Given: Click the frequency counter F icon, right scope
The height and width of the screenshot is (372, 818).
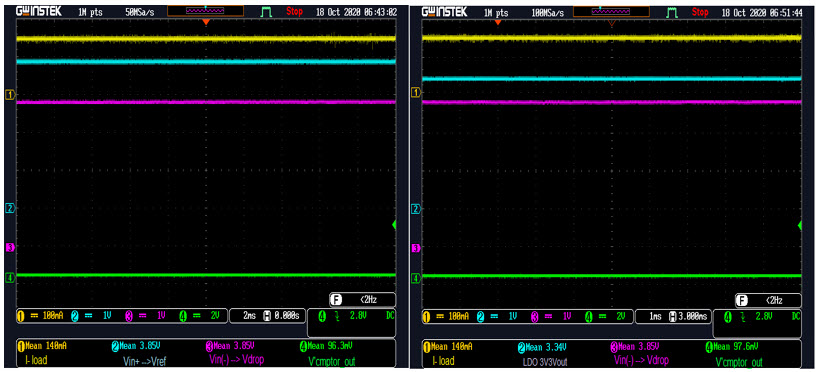Looking at the screenshot, I should coord(741,301).
